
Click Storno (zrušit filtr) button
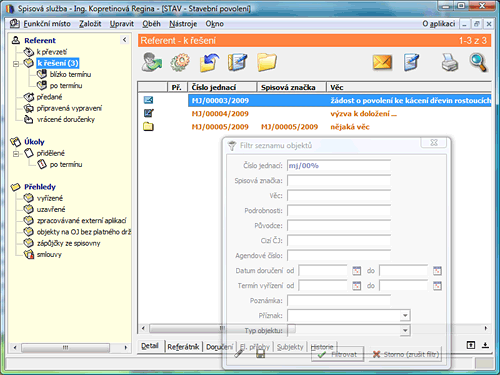click(405, 354)
